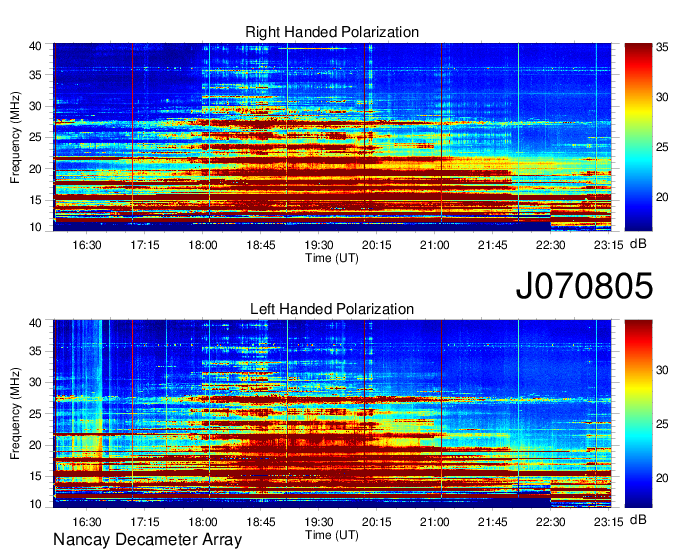Viewport: 680px width, 552px height.
Task: Click the "Right Handed Polarization" plot title
Action: (x=332, y=32)
